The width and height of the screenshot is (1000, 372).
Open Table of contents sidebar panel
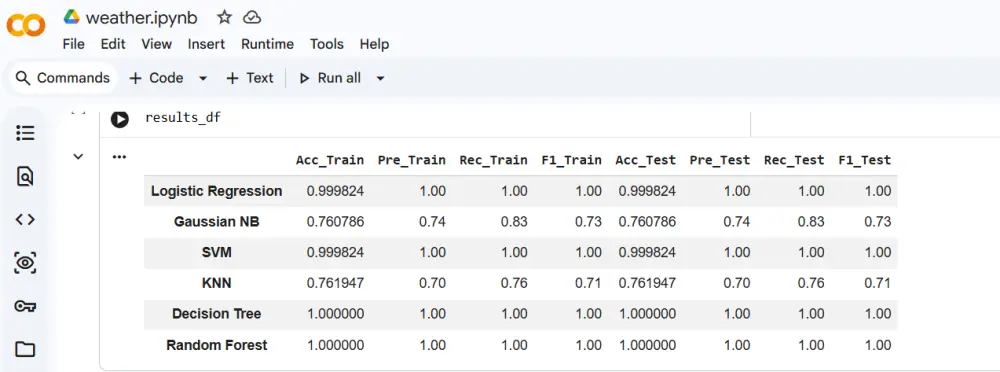point(25,133)
